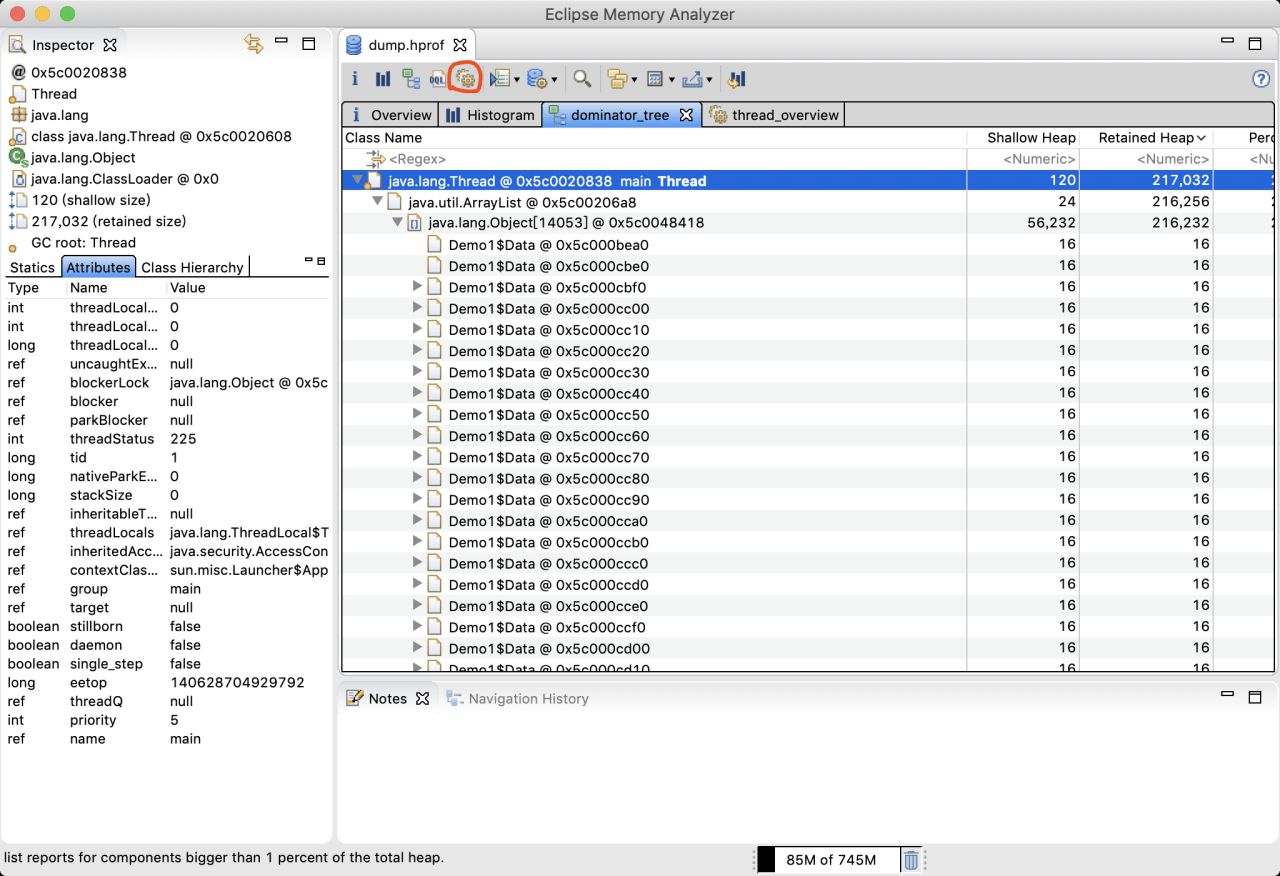
Task: Select Demo1$Data @ 0x5c000bea0 row
Action: point(808,244)
